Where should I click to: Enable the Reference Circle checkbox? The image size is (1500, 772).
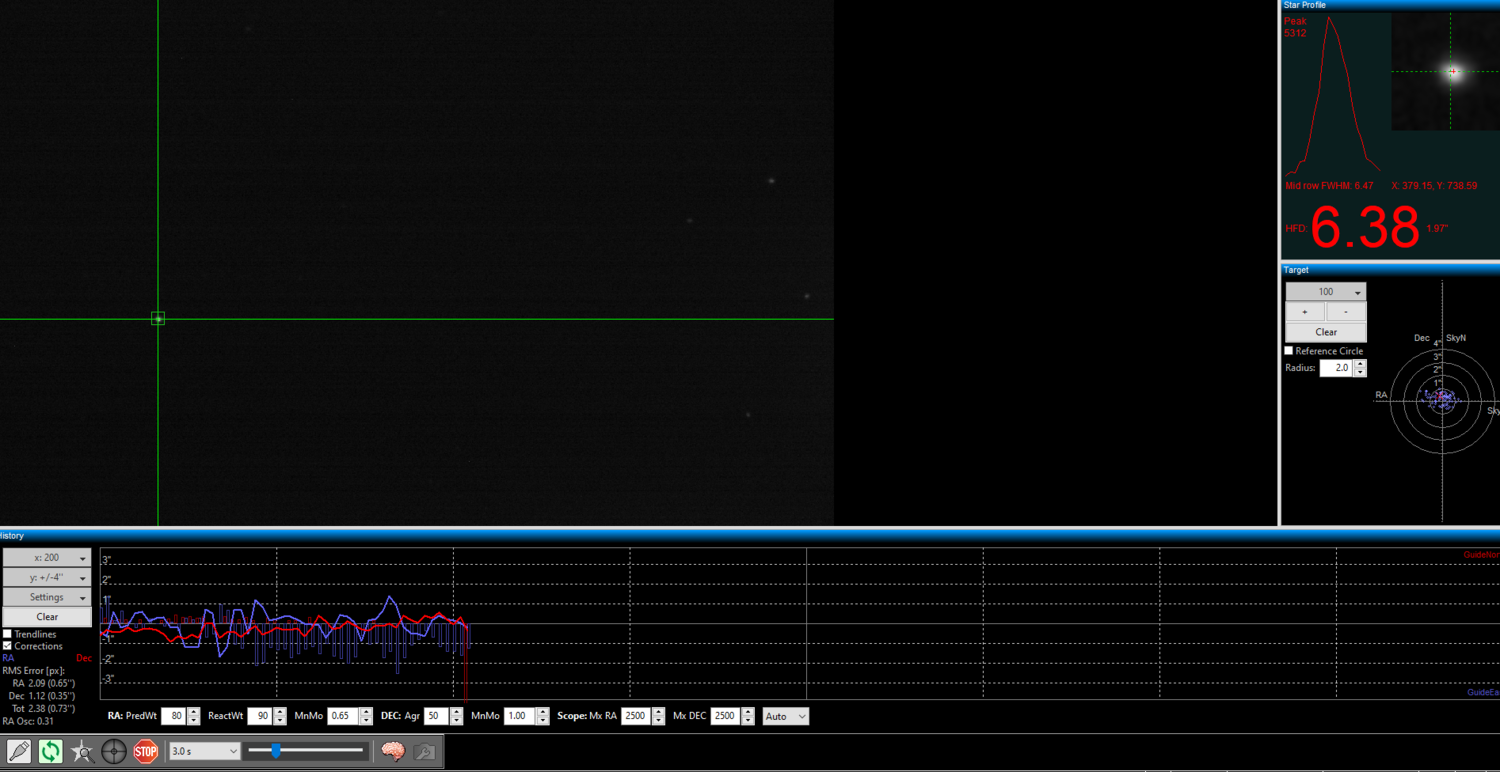(x=1288, y=351)
